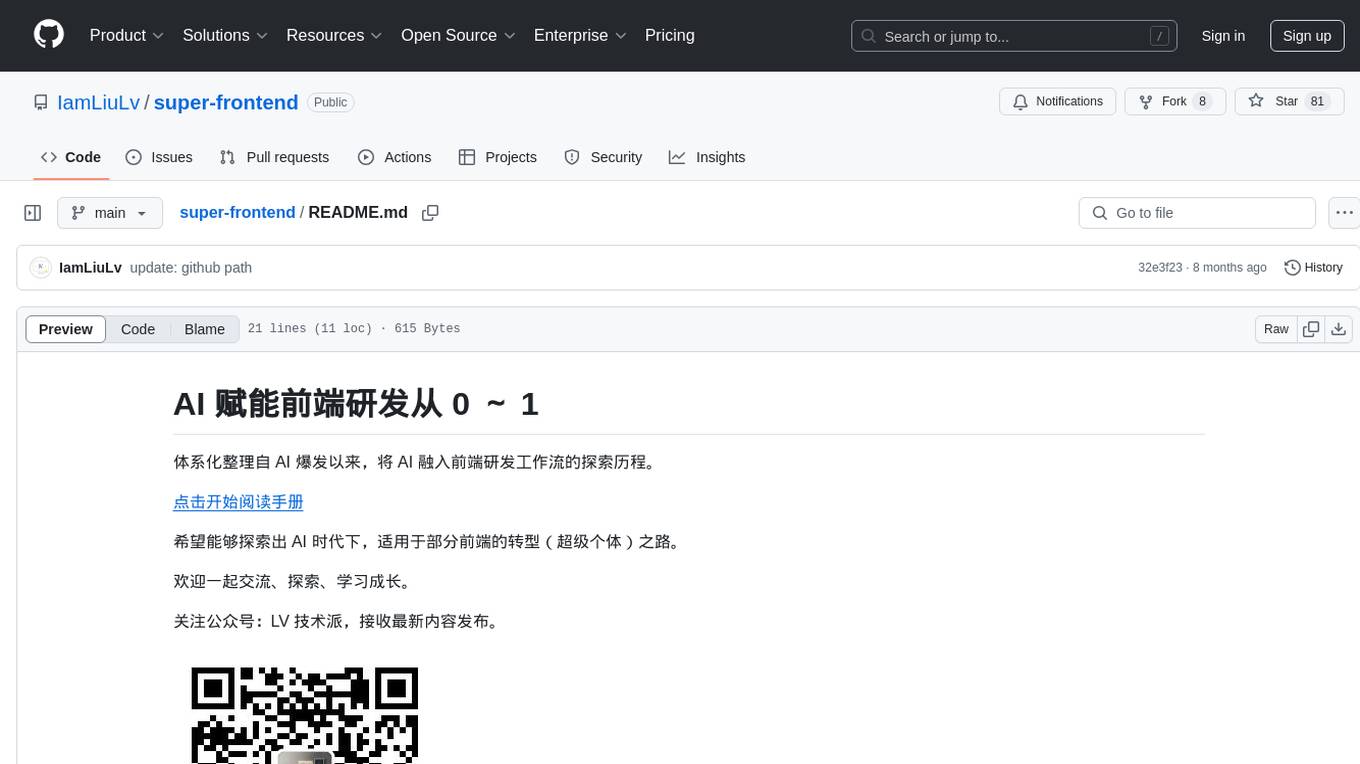This screenshot has width=1360, height=764.
Task: Open the super-frontend repository title link
Action: (x=226, y=102)
